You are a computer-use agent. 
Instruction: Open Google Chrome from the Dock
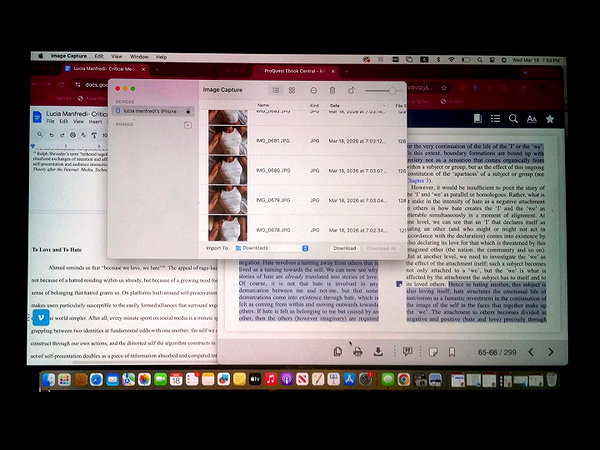click(403, 380)
